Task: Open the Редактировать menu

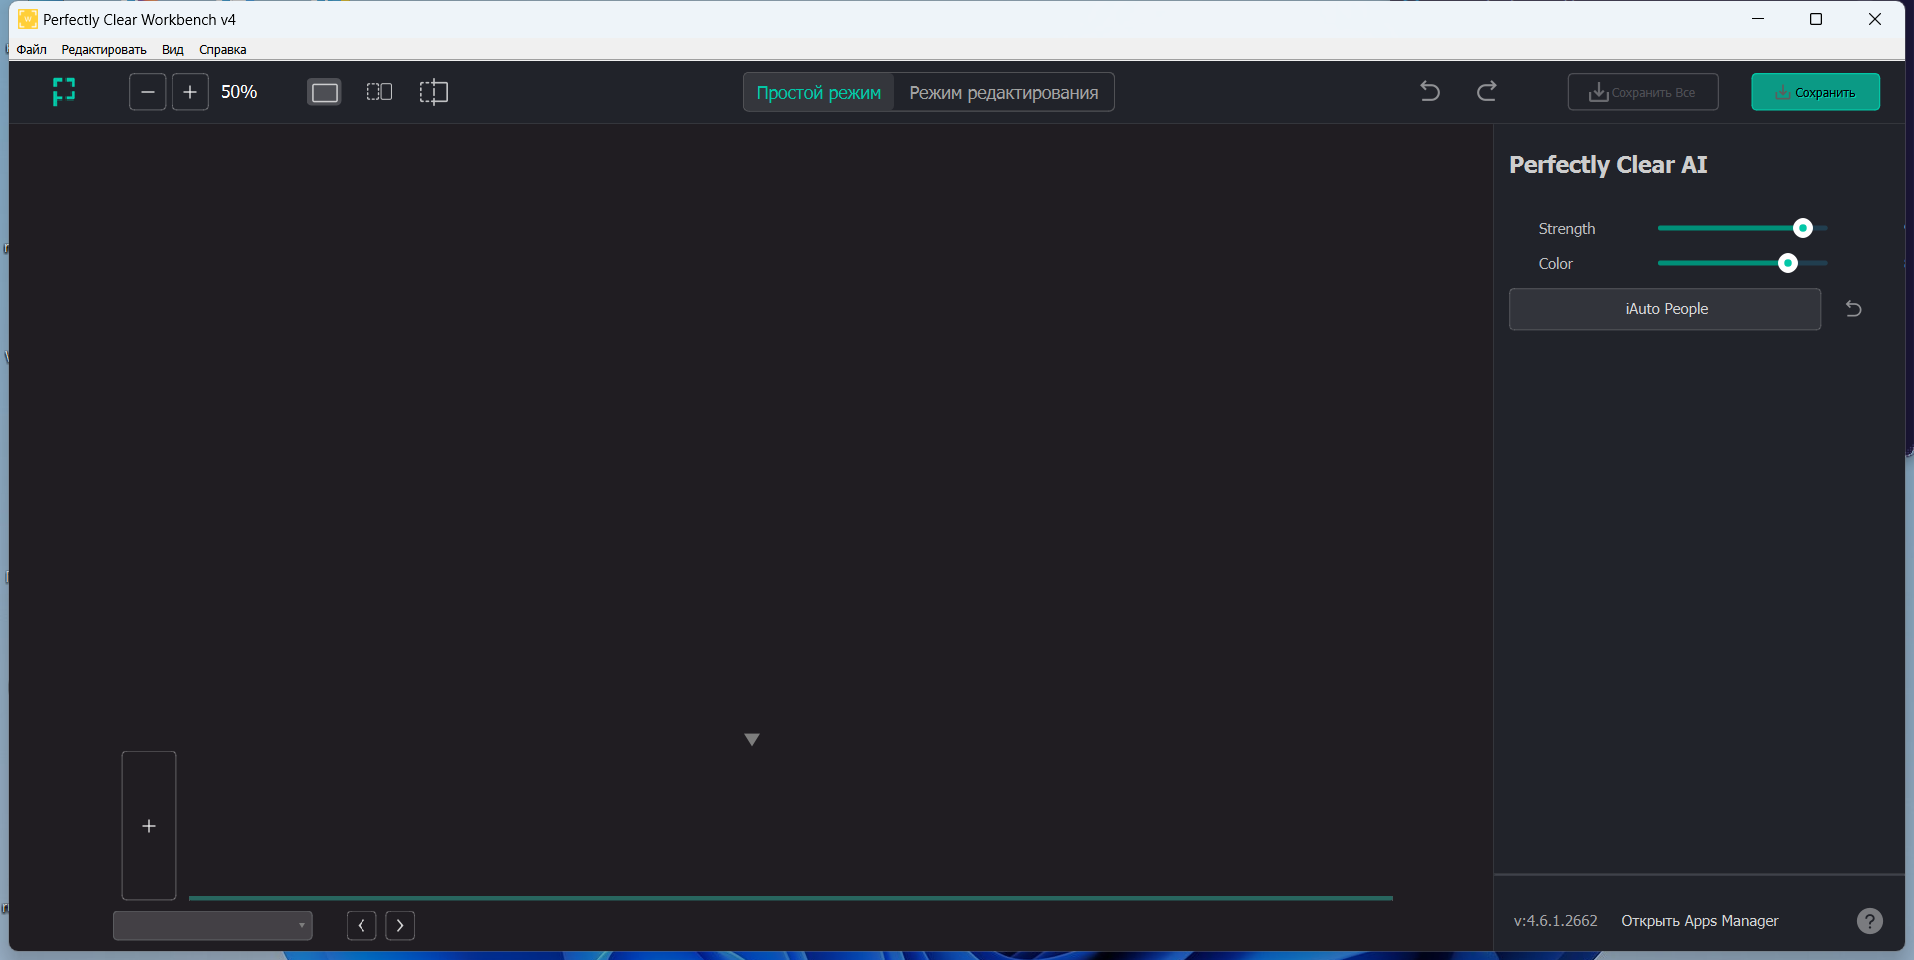Action: pyautogui.click(x=104, y=50)
